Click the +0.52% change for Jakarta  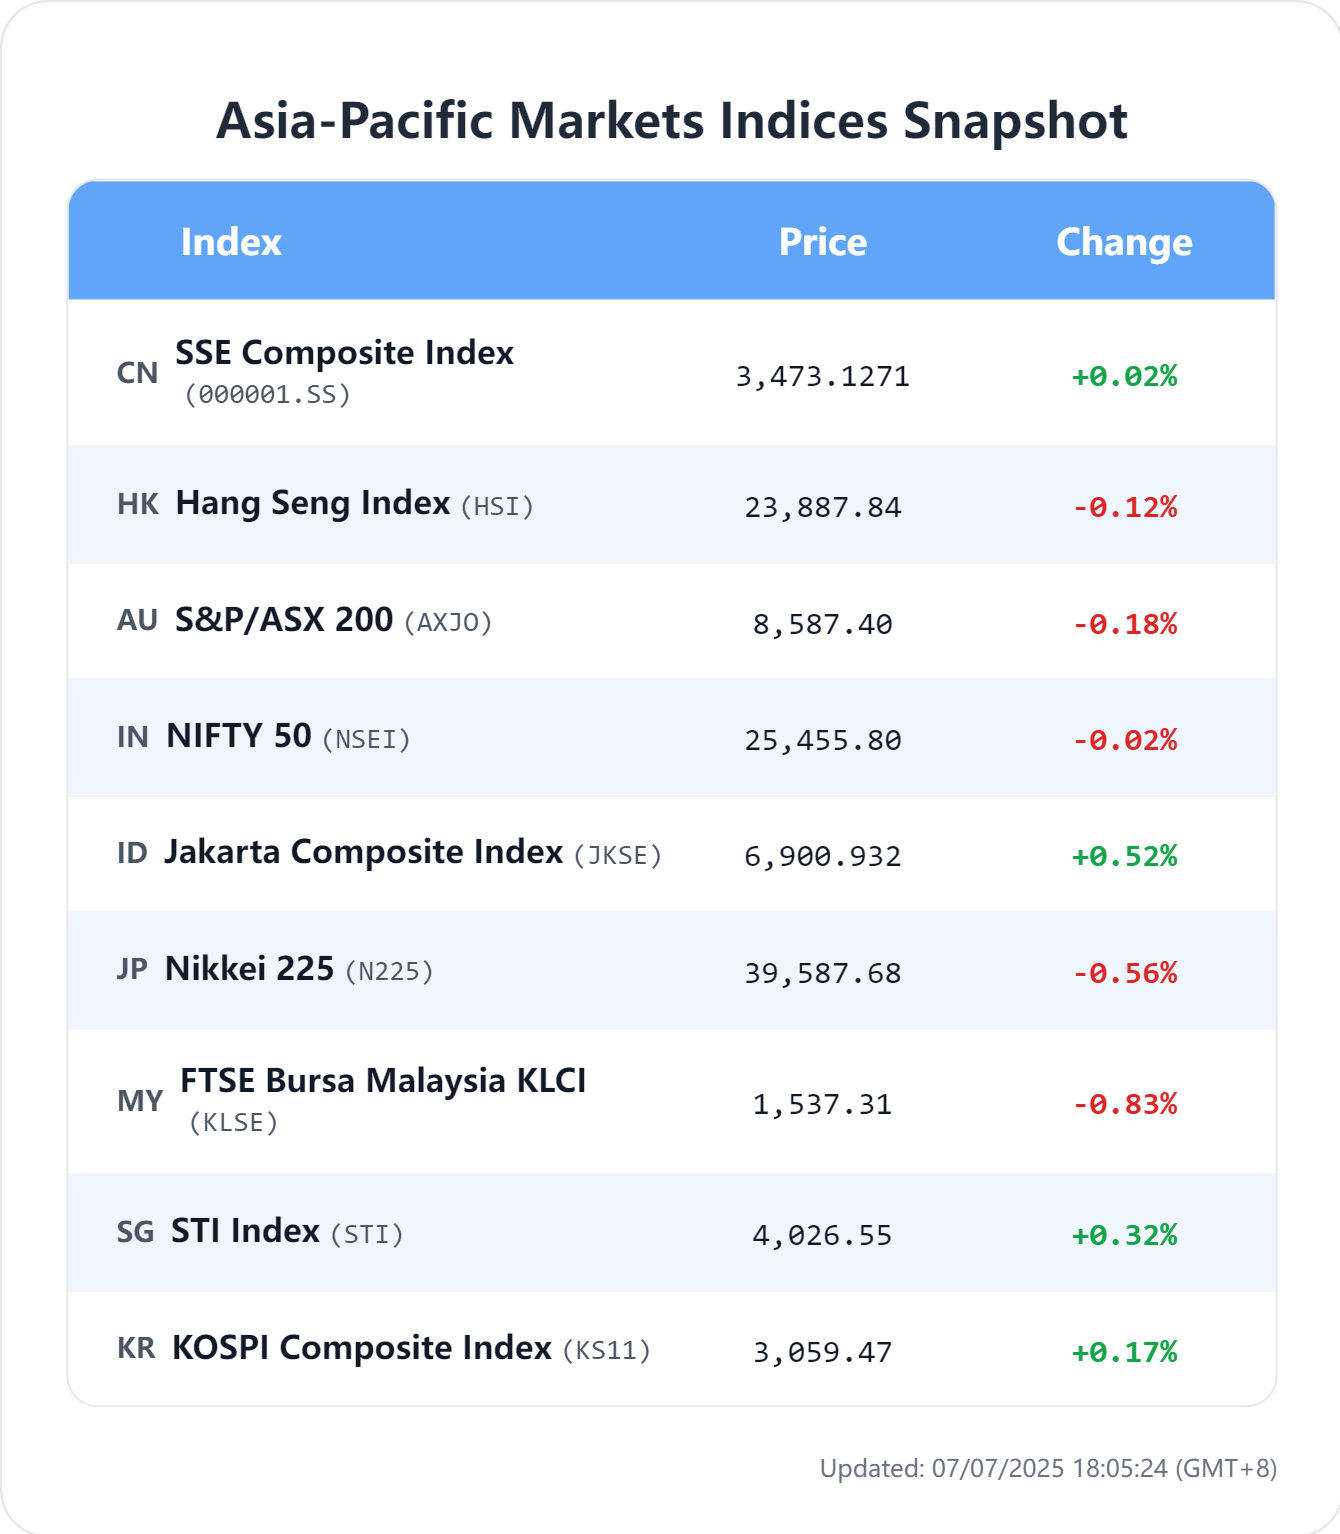(x=1125, y=856)
